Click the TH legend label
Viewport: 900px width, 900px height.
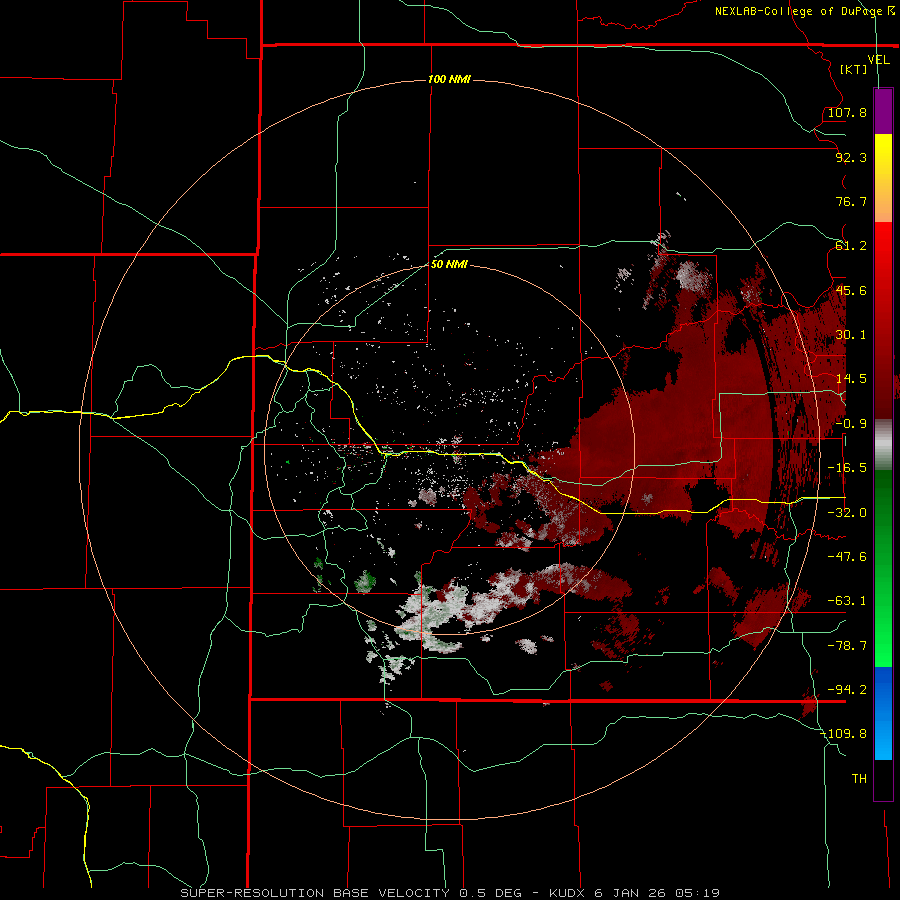[859, 779]
